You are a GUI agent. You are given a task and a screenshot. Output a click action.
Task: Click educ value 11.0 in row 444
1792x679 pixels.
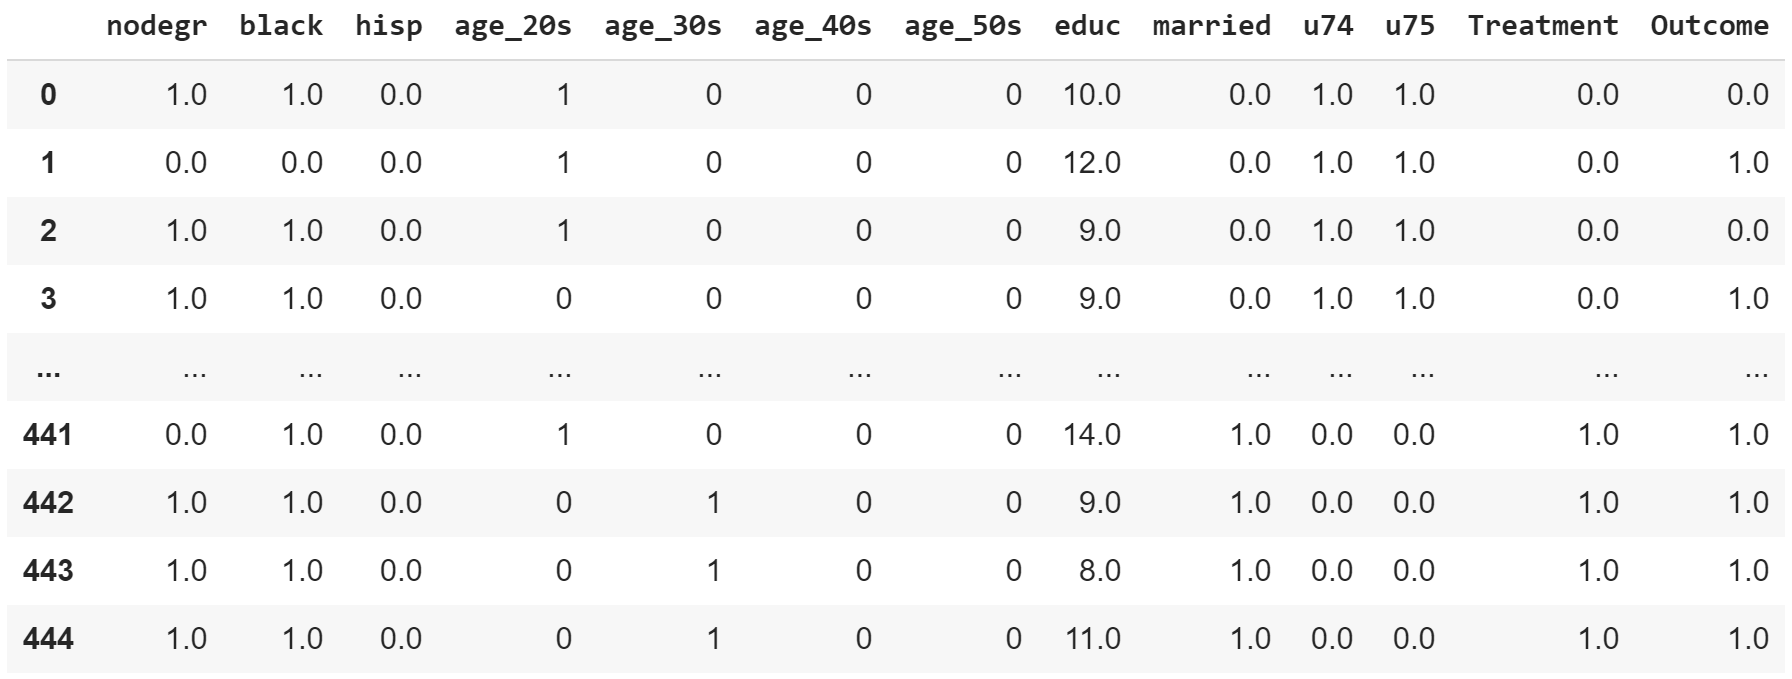[x=1092, y=639]
